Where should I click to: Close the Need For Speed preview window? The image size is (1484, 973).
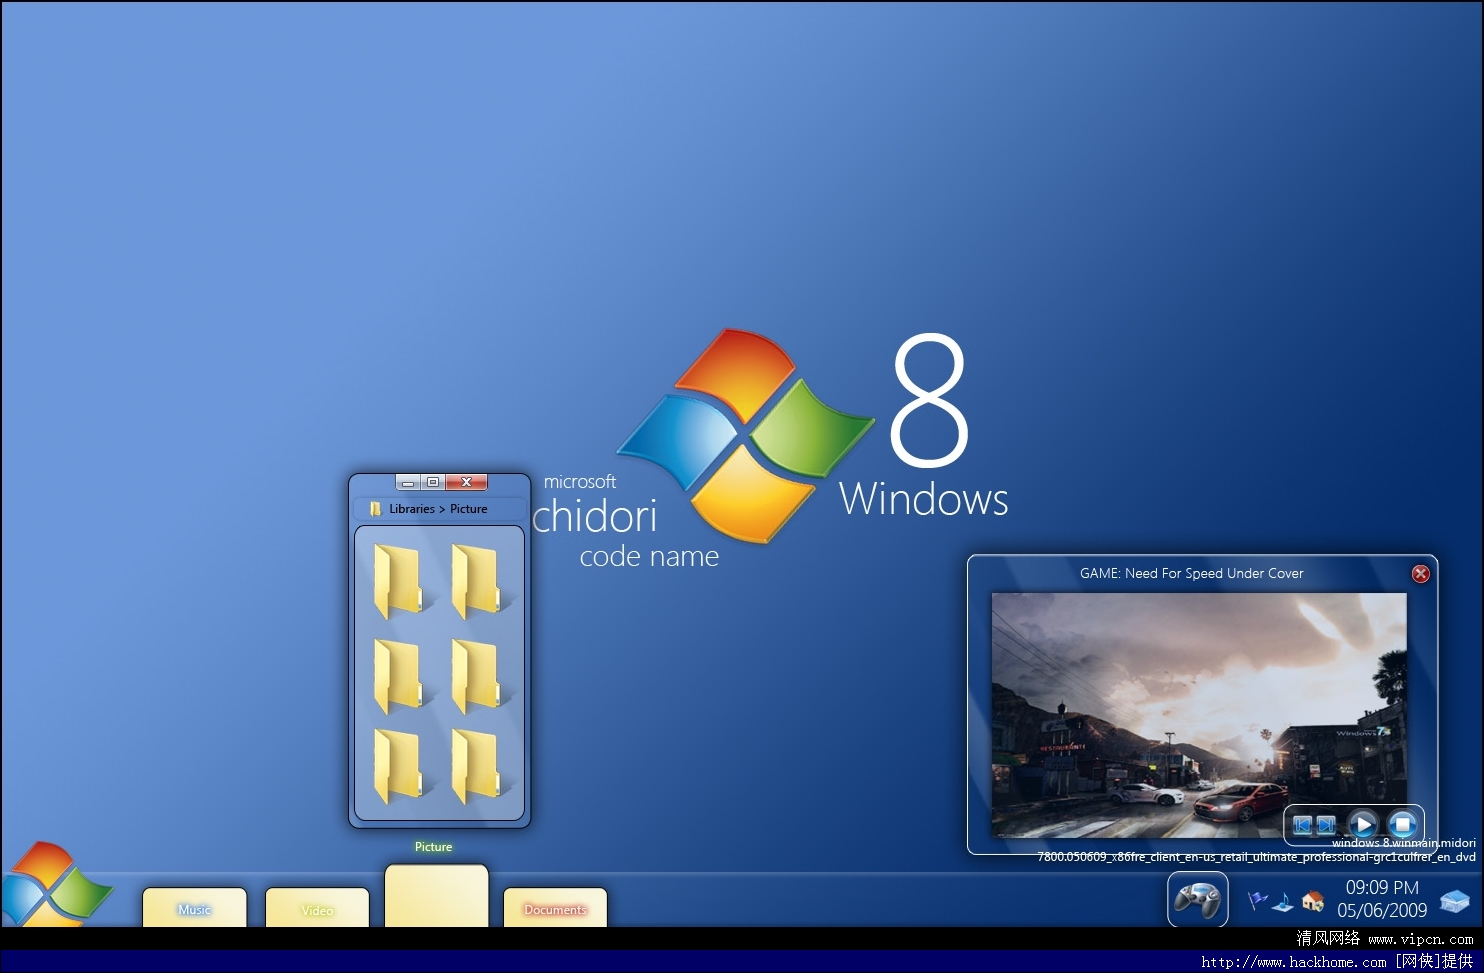click(1420, 574)
